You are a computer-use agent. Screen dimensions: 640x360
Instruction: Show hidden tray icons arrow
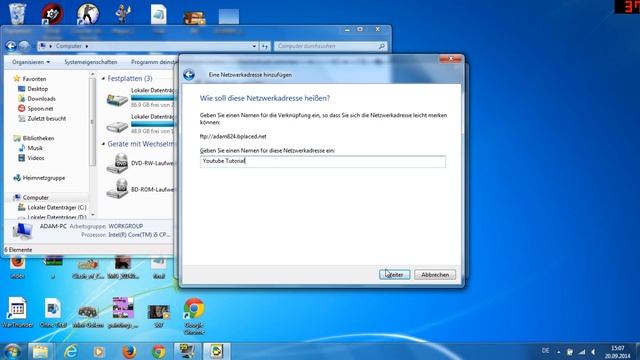click(558, 352)
